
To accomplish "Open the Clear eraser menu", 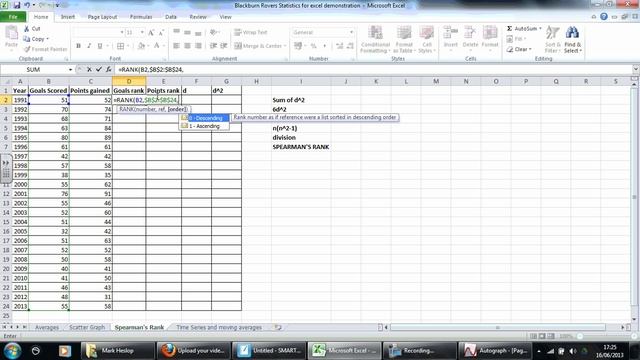I will [518, 49].
